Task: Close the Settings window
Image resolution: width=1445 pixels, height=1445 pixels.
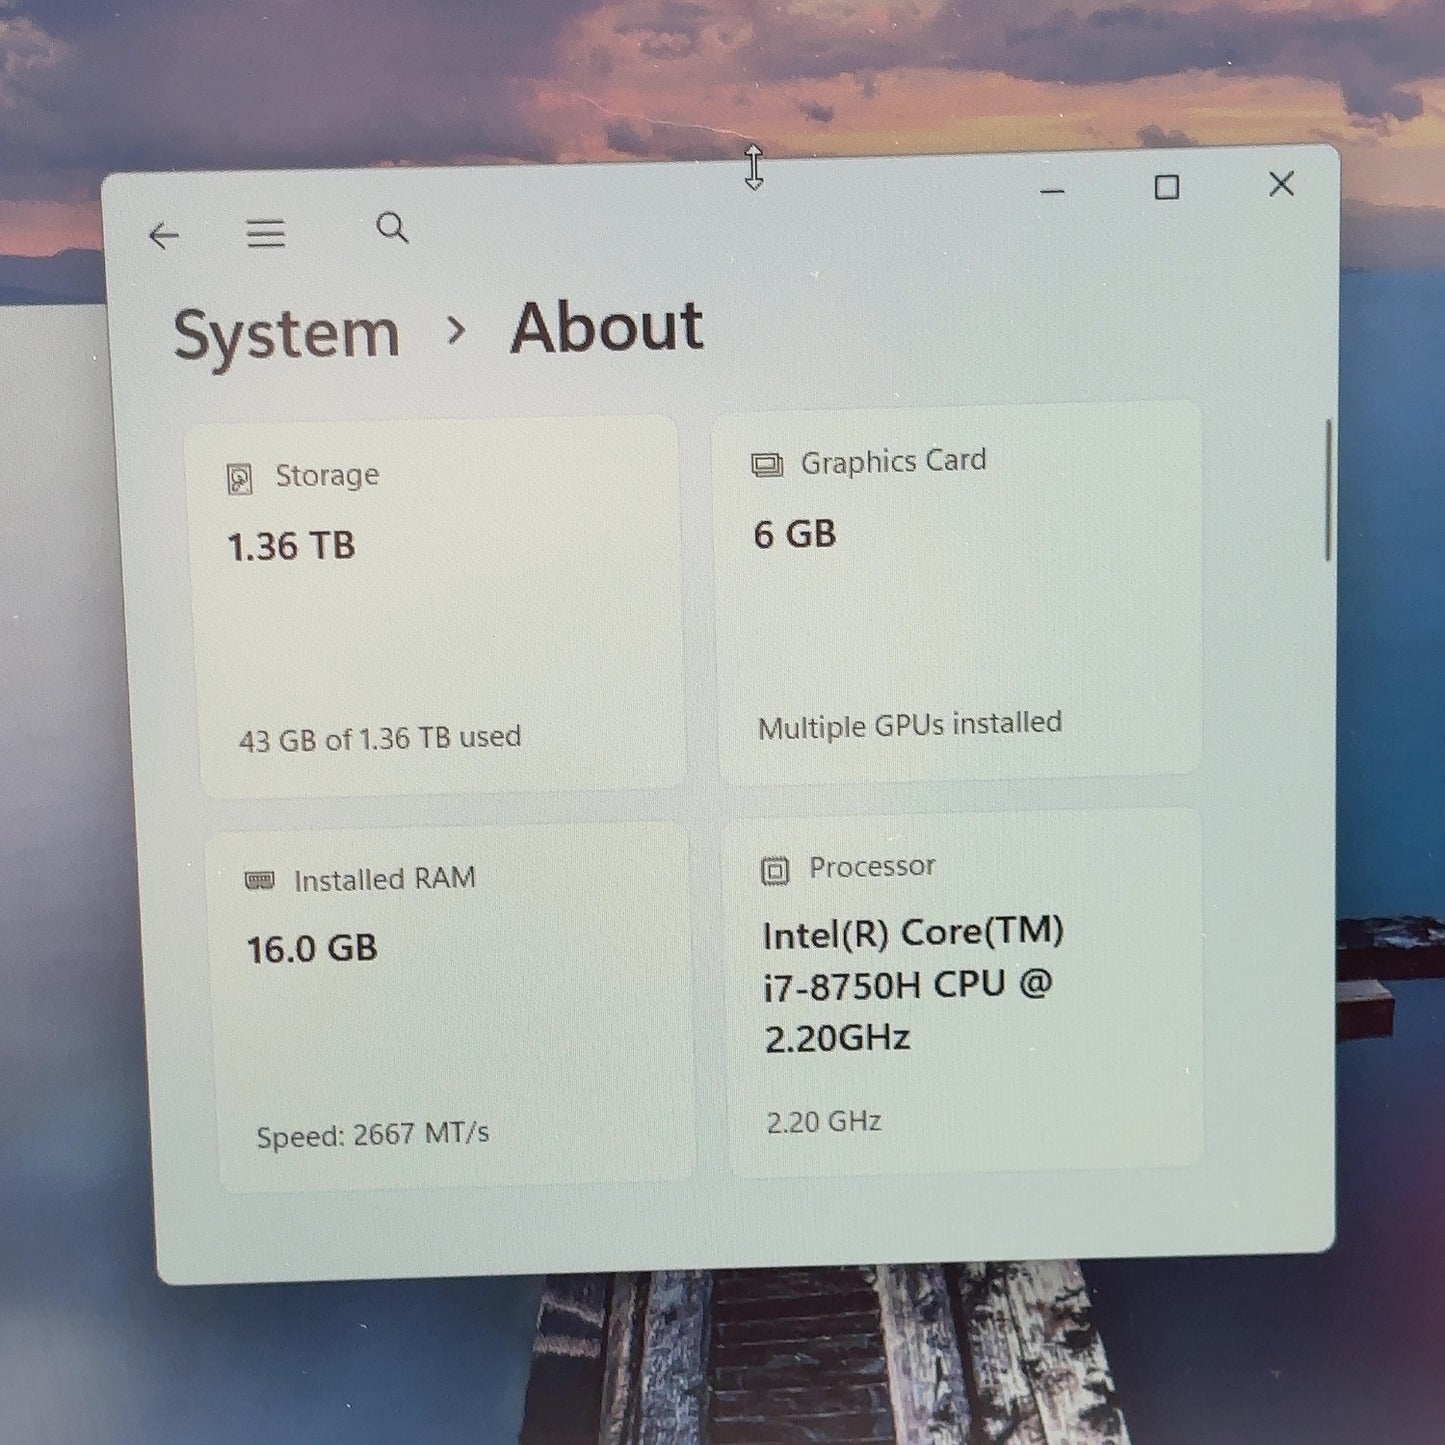Action: coord(1281,184)
